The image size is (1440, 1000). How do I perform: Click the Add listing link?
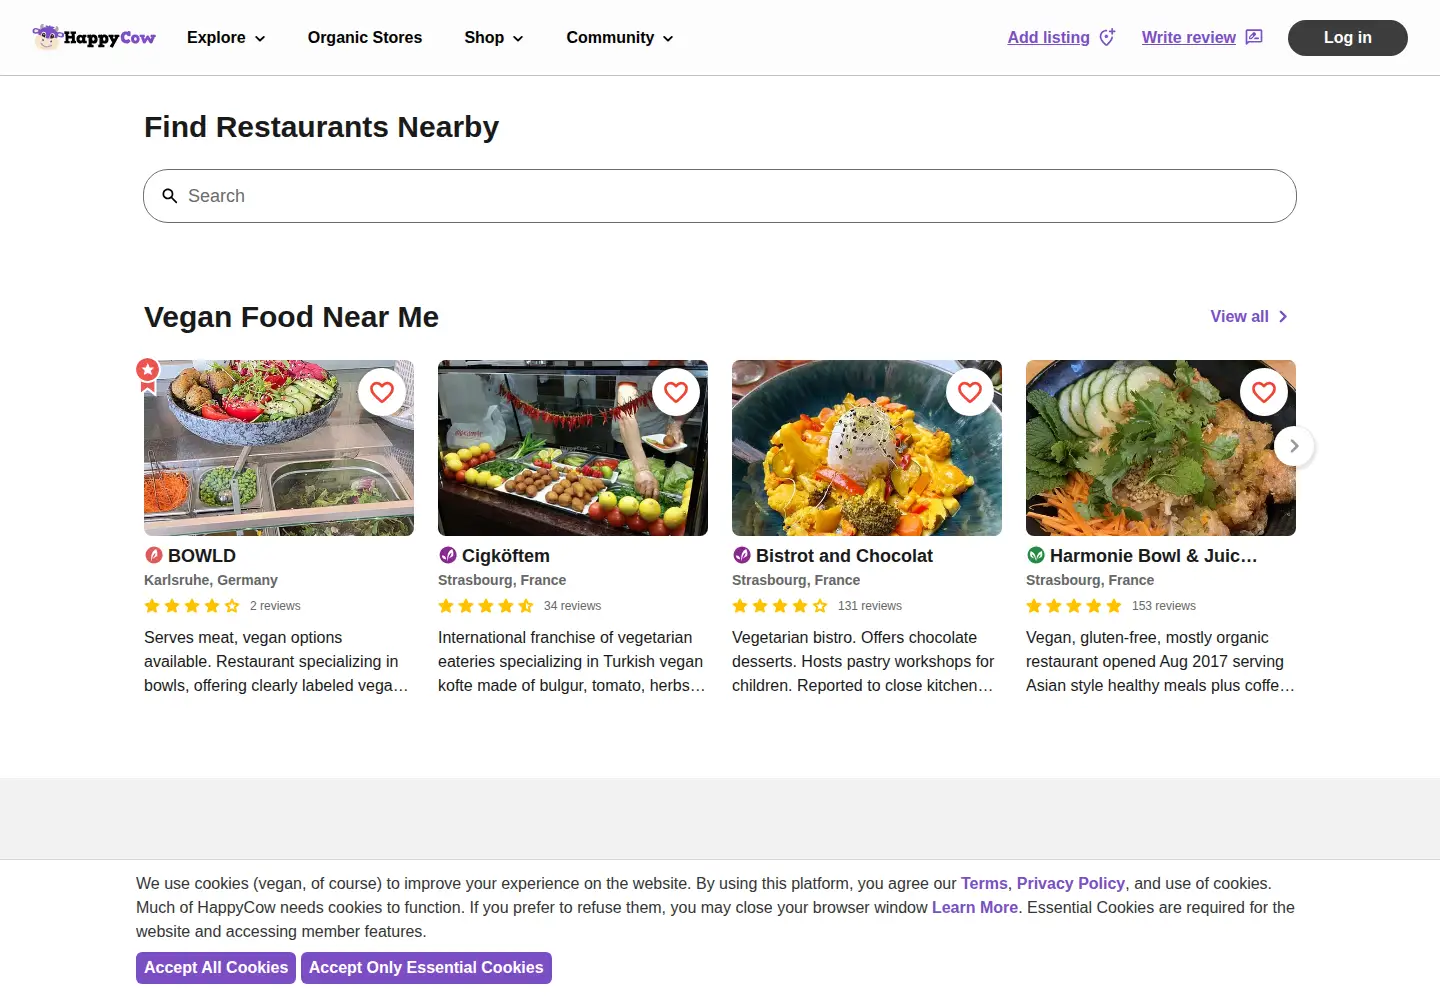click(1049, 37)
